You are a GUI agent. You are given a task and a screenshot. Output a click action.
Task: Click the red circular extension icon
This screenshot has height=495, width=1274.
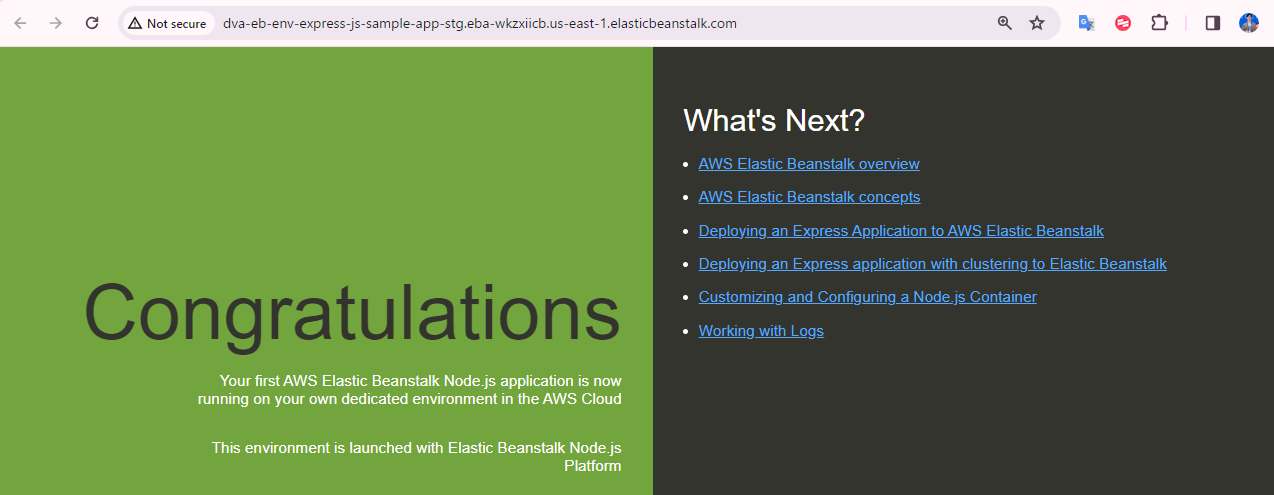(x=1123, y=23)
